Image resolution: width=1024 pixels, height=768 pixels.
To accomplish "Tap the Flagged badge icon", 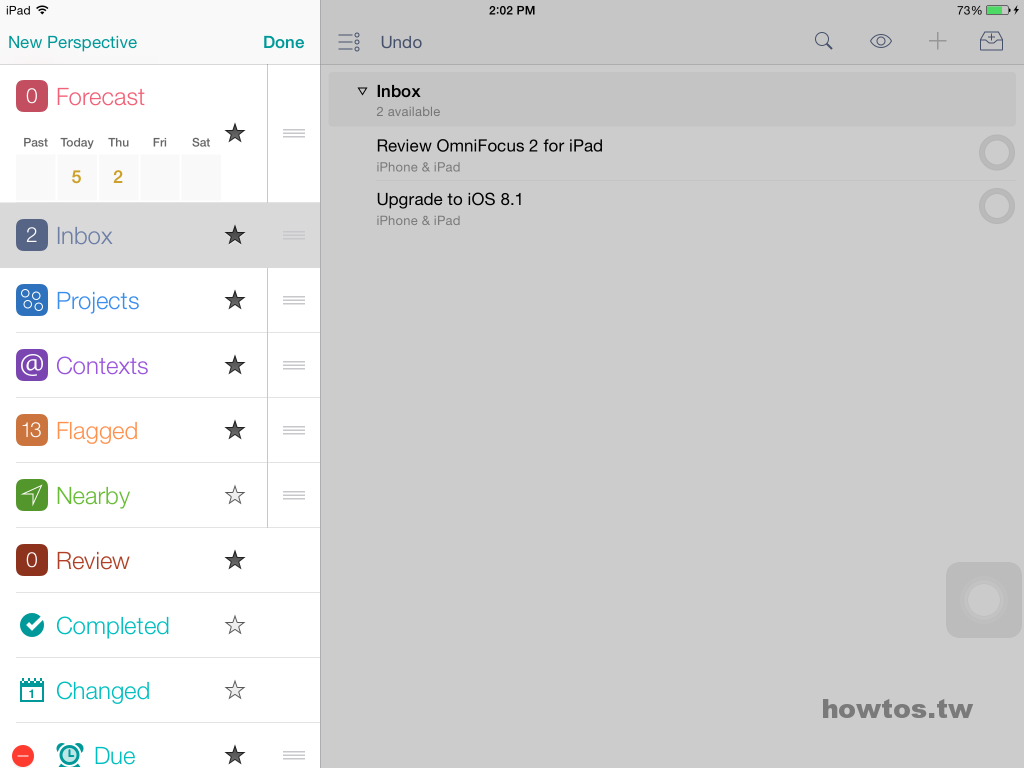I will pyautogui.click(x=31, y=430).
